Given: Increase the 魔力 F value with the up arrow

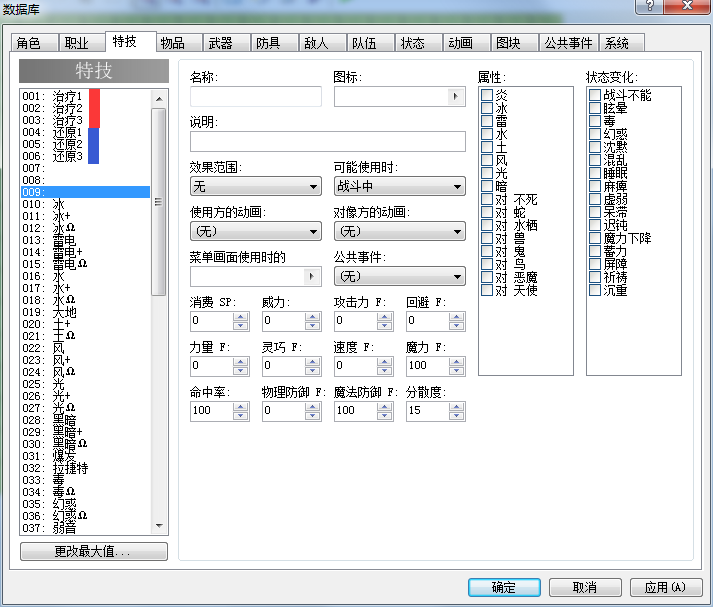Looking at the screenshot, I should [x=457, y=361].
